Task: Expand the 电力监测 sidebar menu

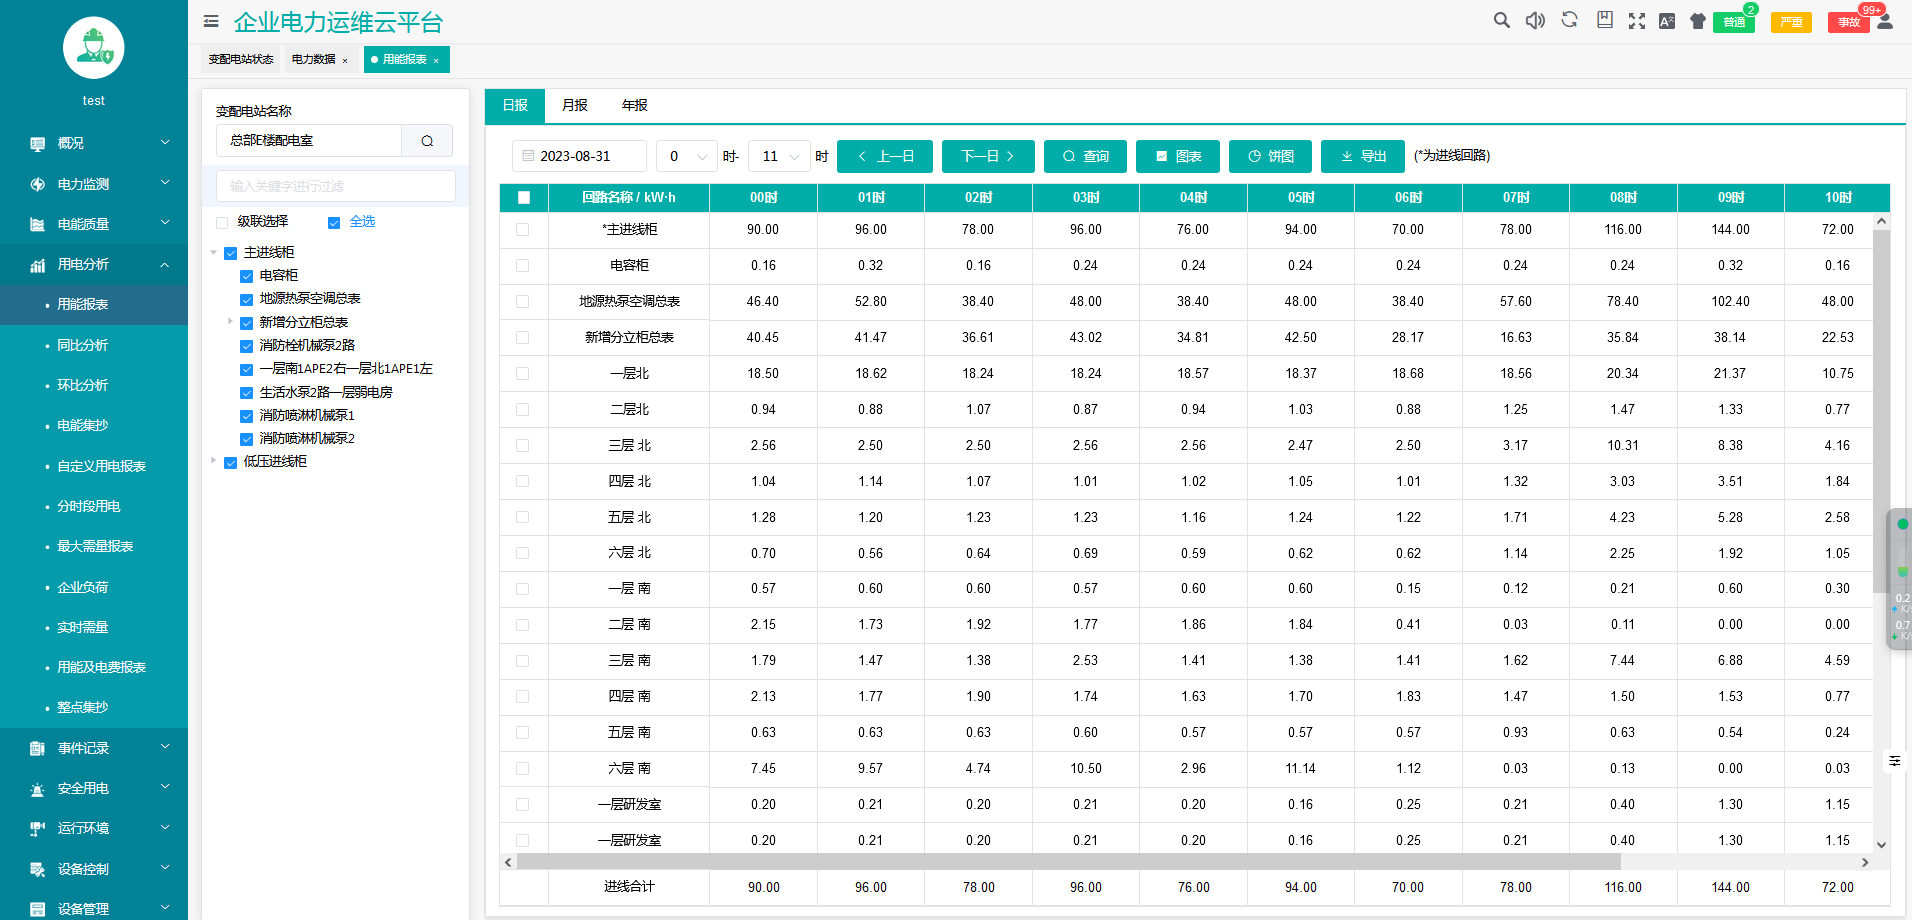Action: pos(165,183)
